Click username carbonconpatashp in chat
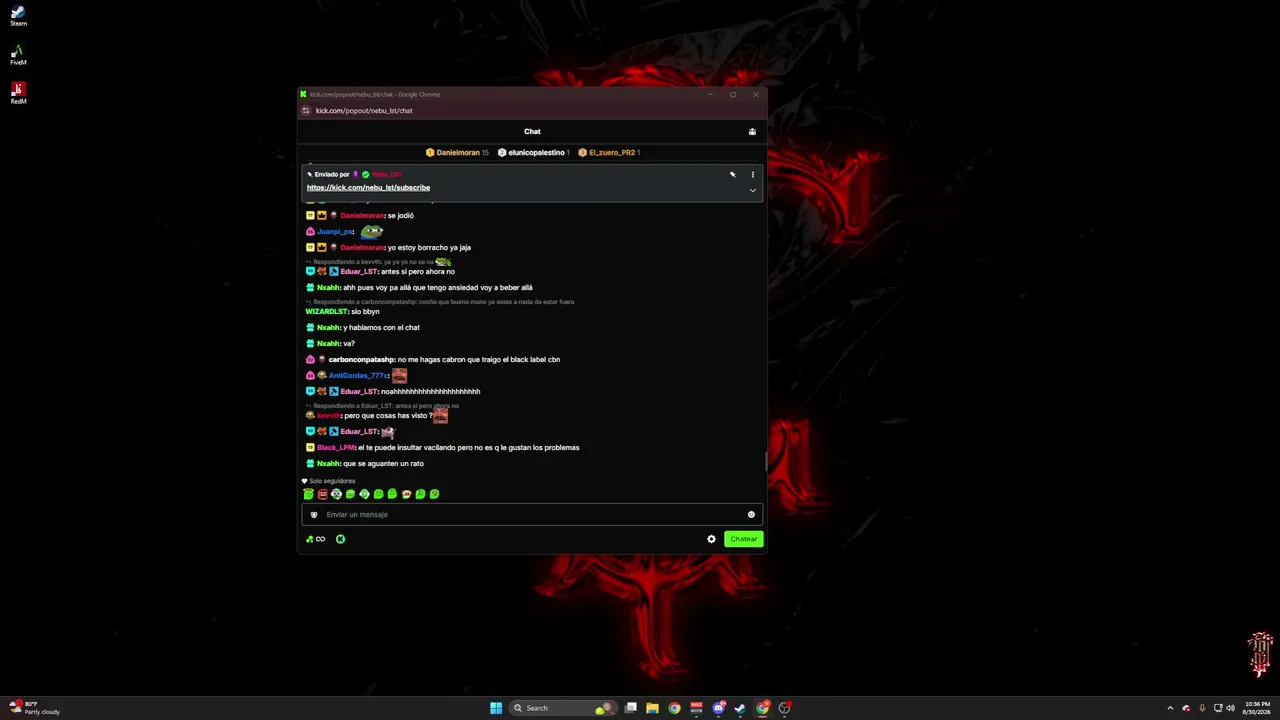 pyautogui.click(x=361, y=359)
